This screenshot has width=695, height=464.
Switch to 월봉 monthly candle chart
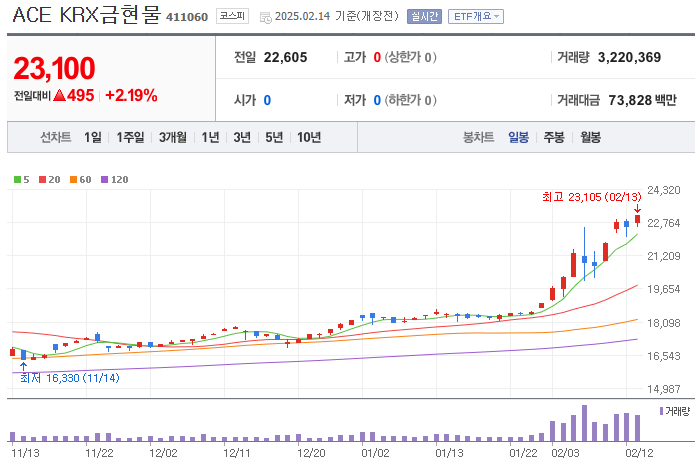pyautogui.click(x=590, y=137)
